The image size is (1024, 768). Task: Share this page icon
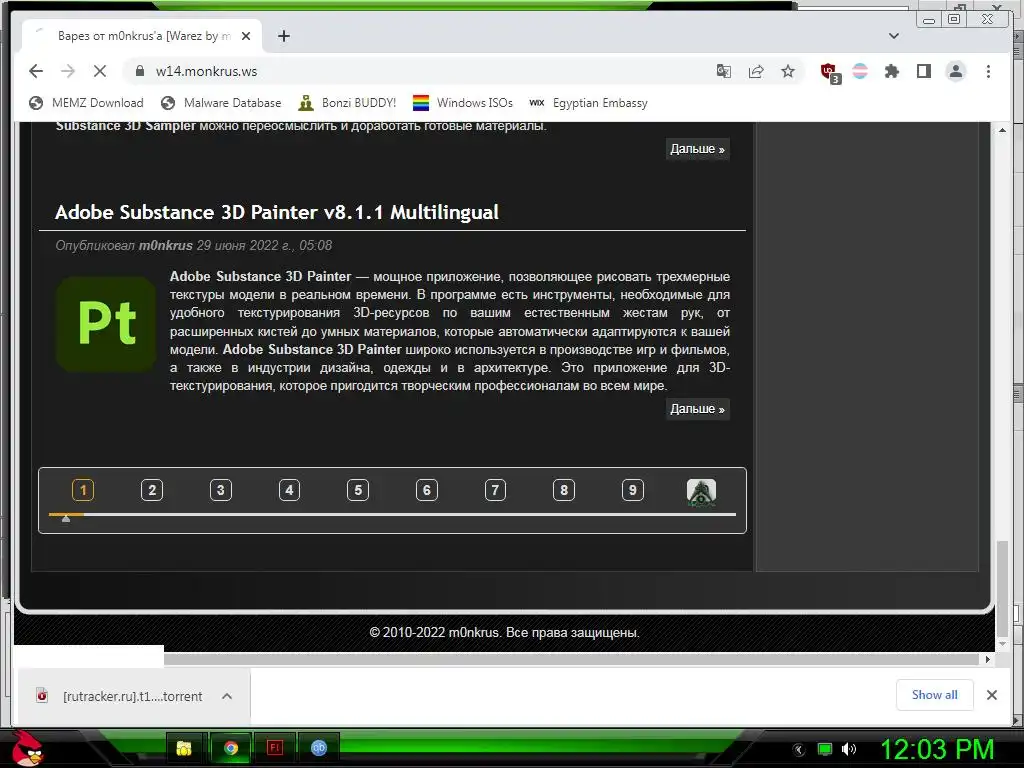coord(756,71)
